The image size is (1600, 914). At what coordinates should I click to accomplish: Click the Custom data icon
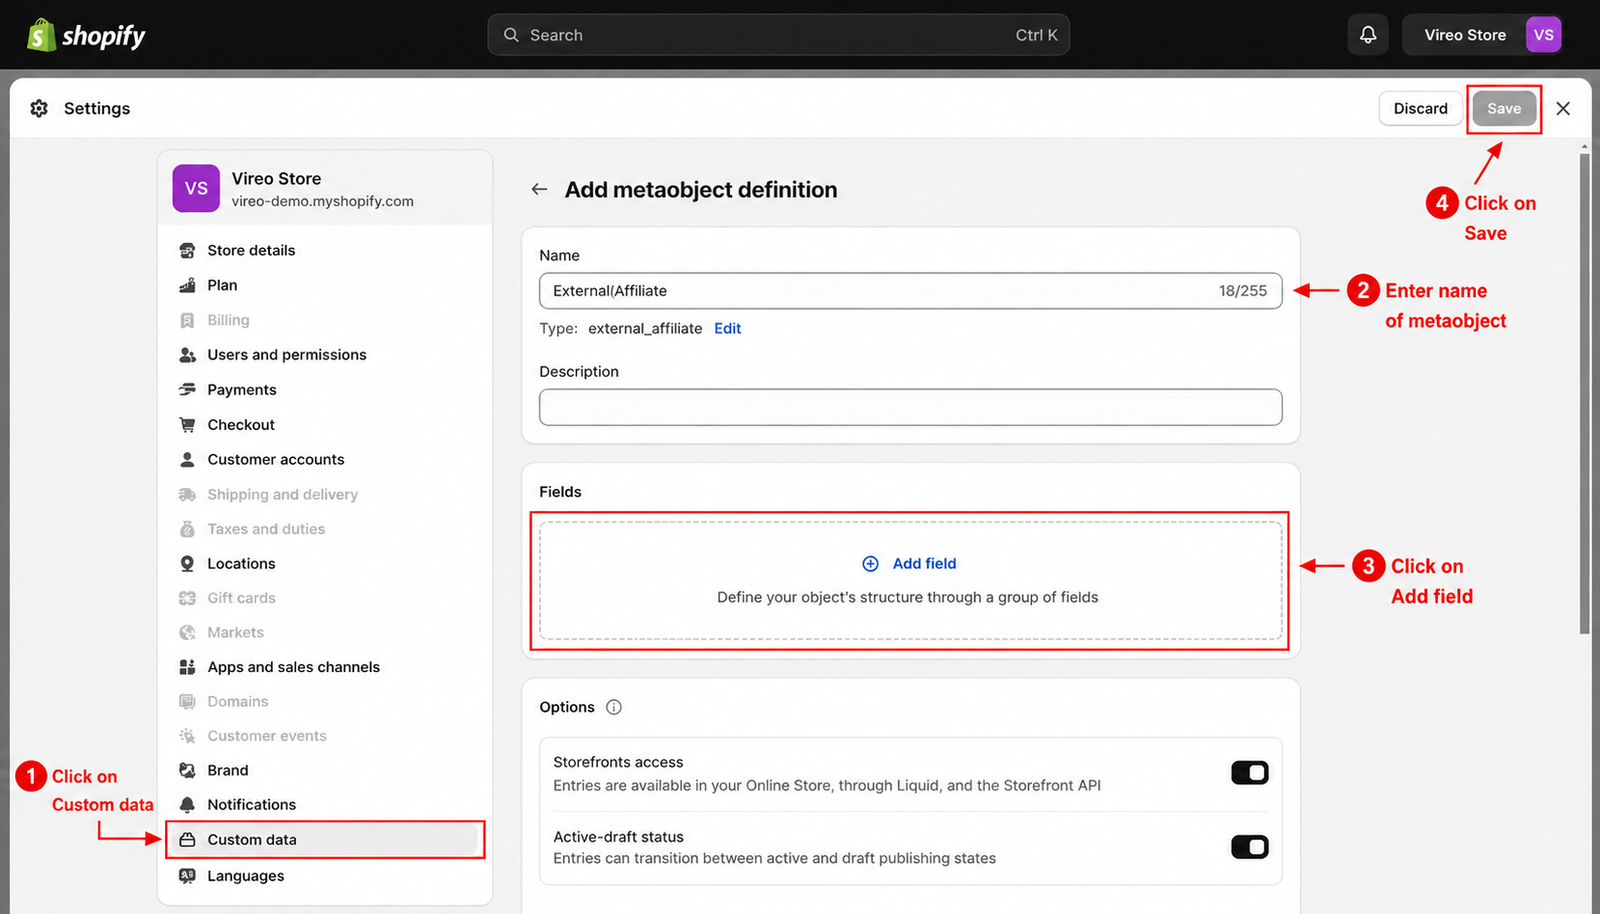187,840
